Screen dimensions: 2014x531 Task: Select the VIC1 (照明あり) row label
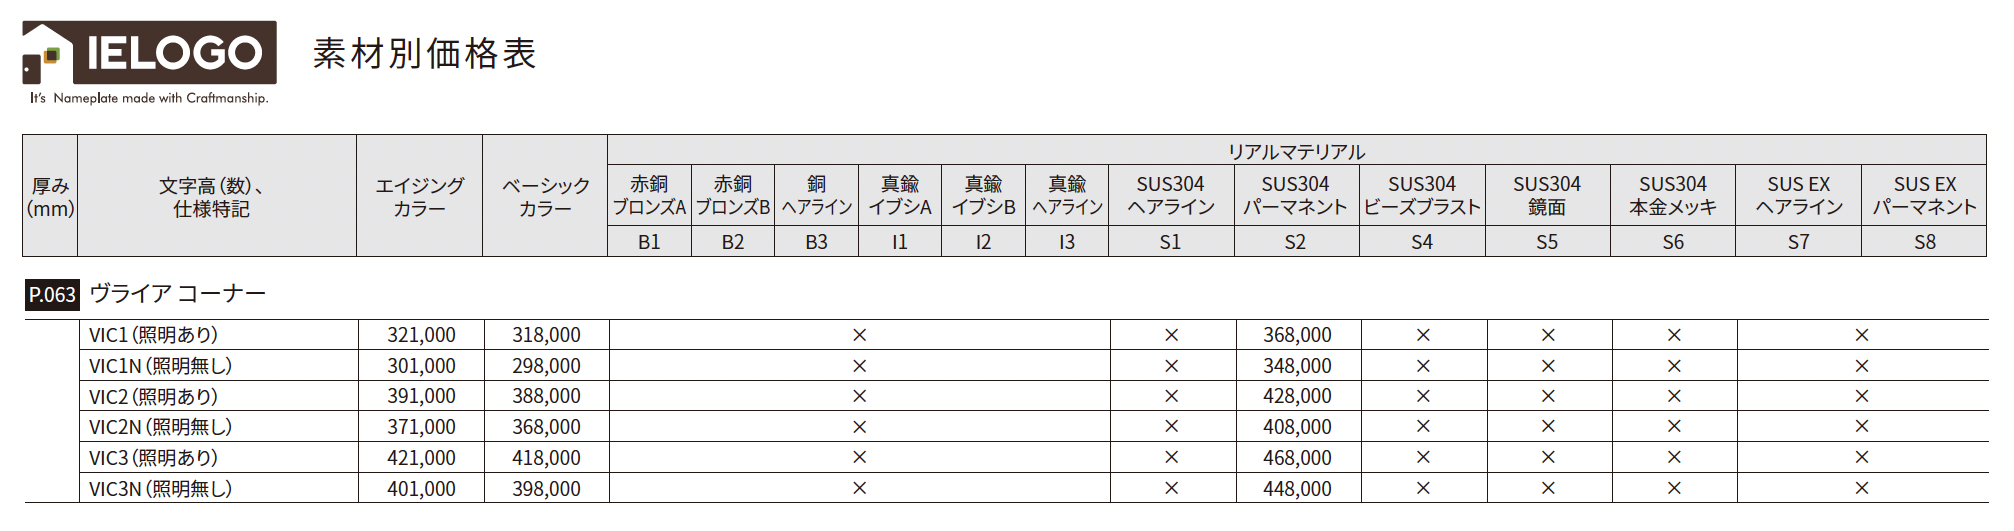pos(153,335)
